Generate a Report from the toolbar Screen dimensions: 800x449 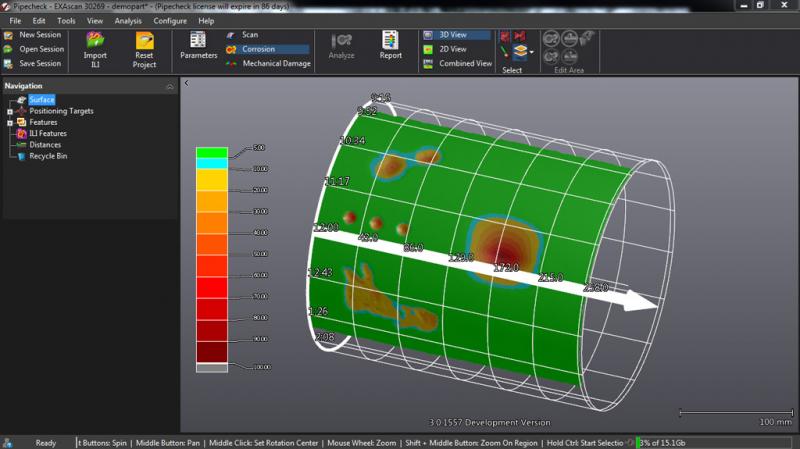pos(390,40)
